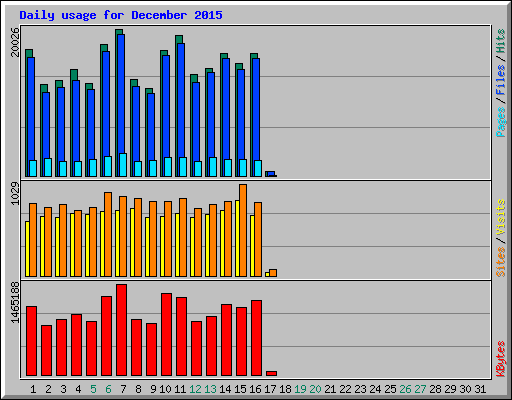512x400 pixels.
Task: Click the blue Files bar for day 7
Action: pyautogui.click(x=121, y=94)
